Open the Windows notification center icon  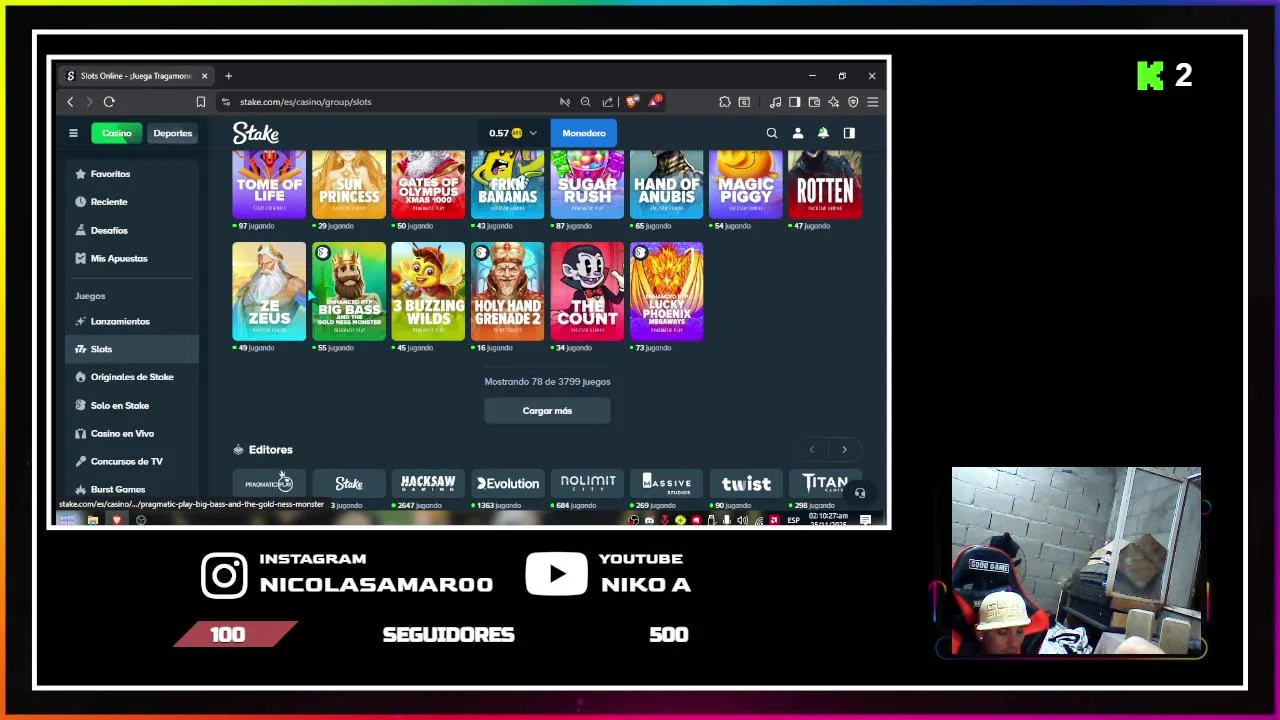pos(865,520)
